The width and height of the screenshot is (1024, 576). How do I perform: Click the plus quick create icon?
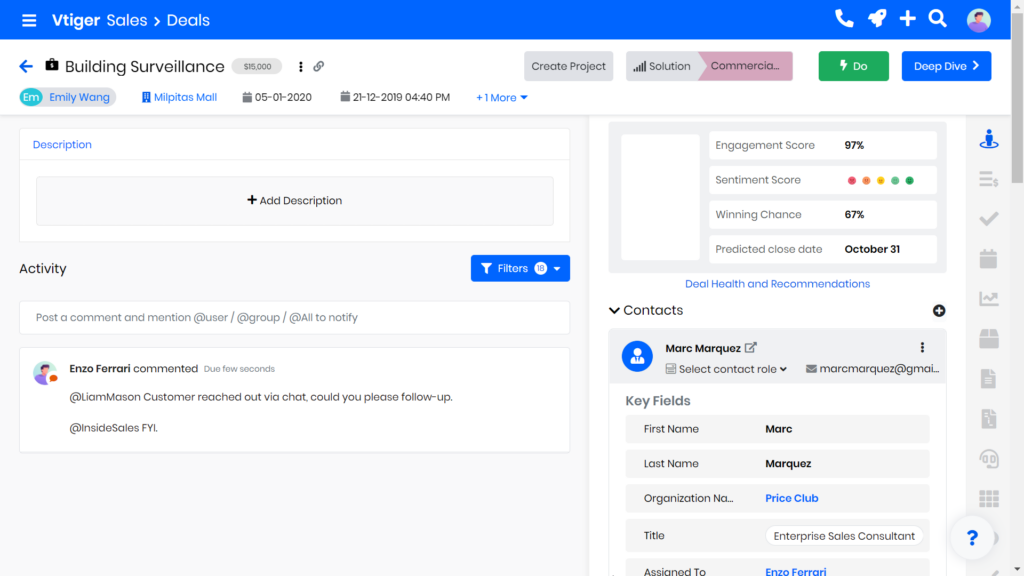(x=907, y=19)
